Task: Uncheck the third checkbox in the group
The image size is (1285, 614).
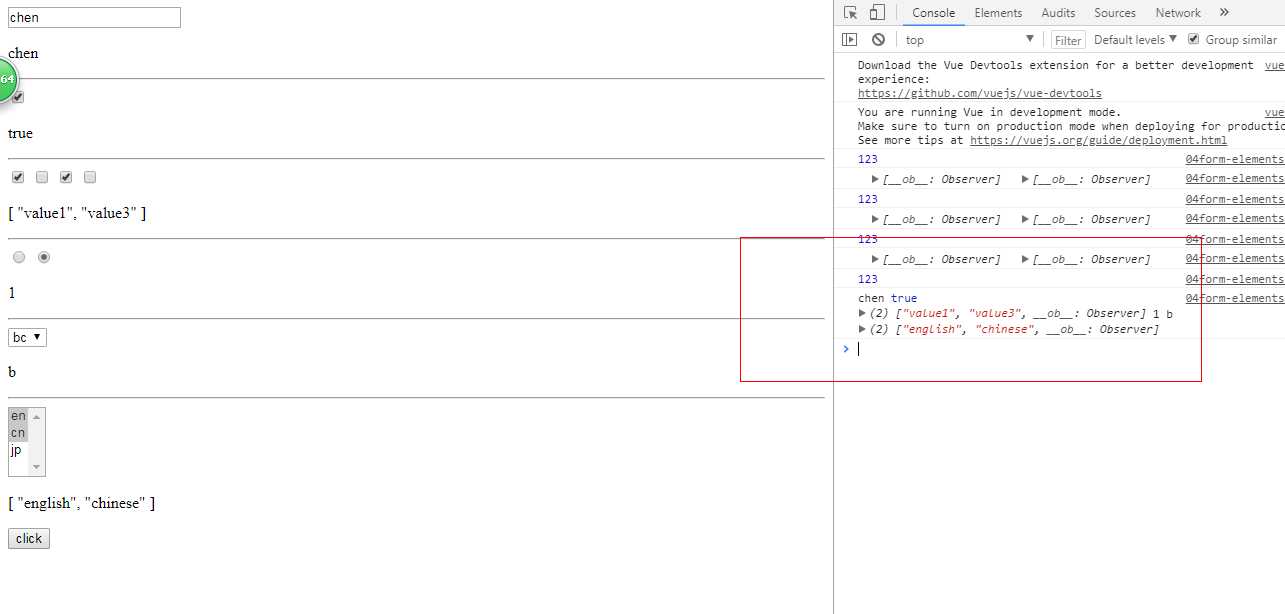Action: tap(66, 177)
